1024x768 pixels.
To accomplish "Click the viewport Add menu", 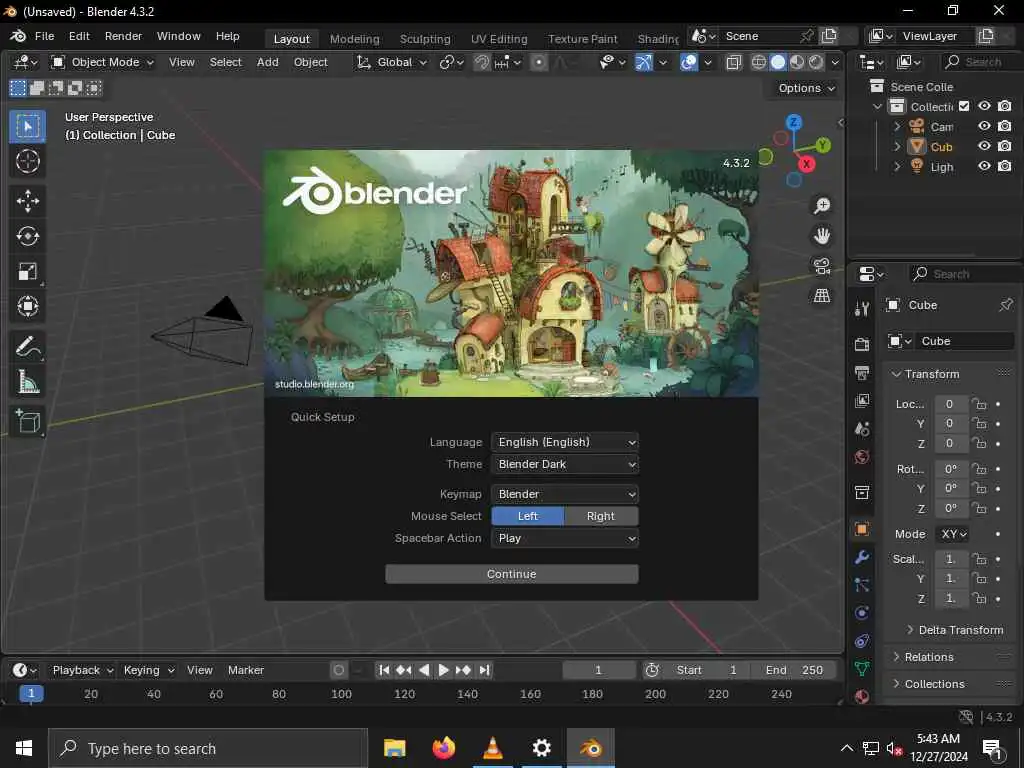I will coord(268,62).
